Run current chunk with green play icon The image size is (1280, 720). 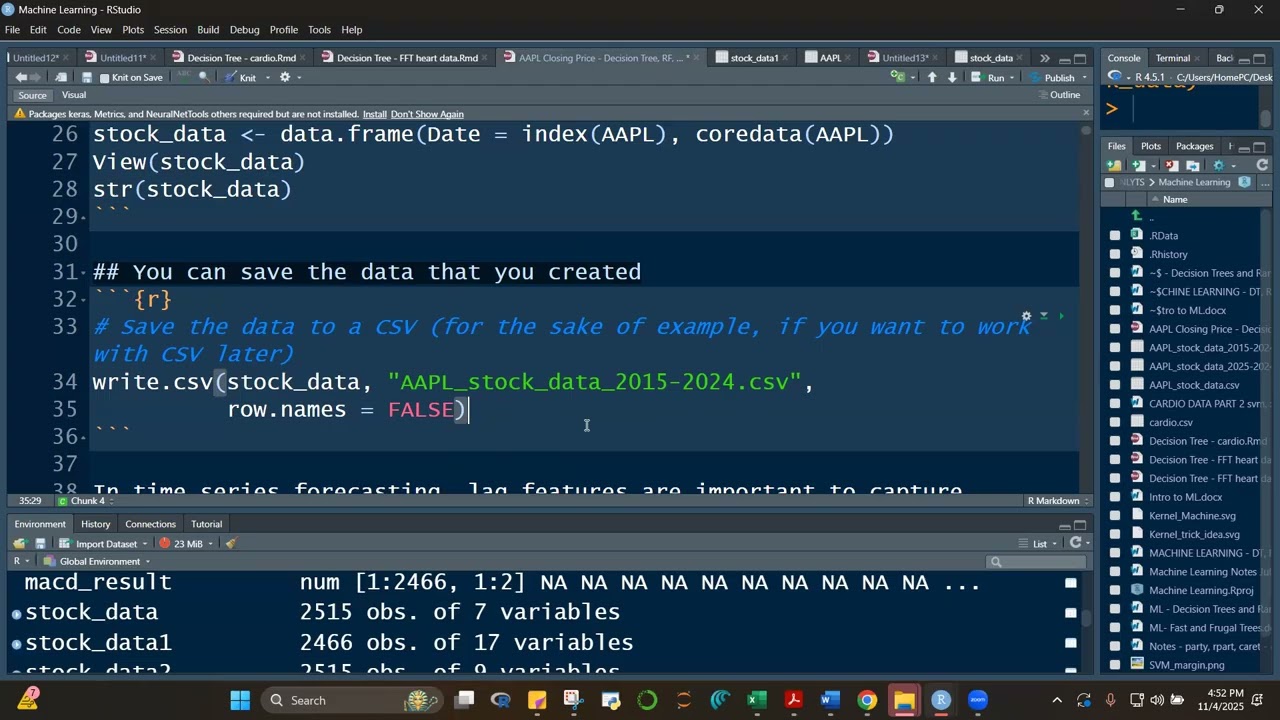[x=1061, y=316]
